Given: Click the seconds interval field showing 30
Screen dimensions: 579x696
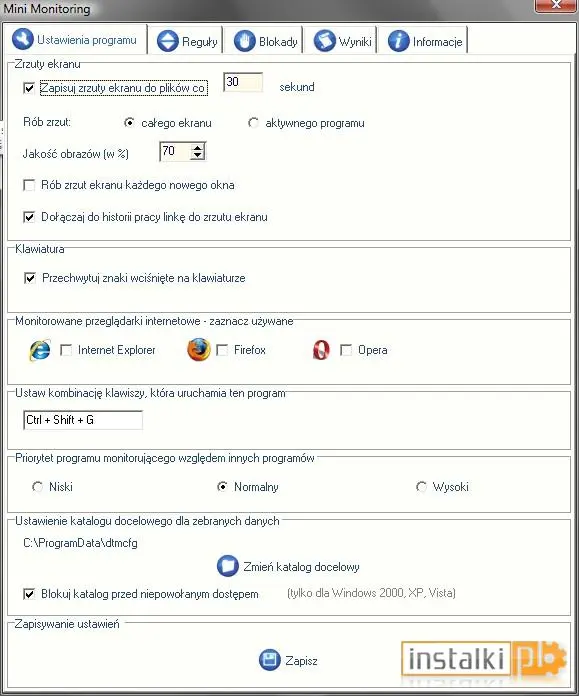Looking at the screenshot, I should 243,83.
